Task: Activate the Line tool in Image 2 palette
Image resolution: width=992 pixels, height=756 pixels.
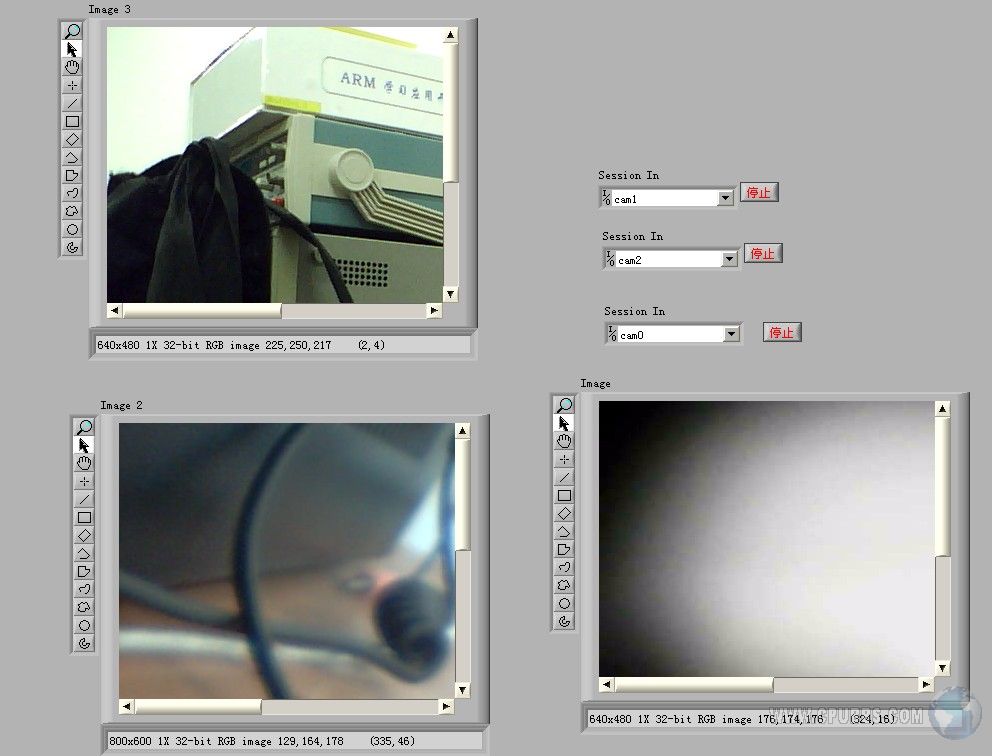Action: (x=84, y=499)
